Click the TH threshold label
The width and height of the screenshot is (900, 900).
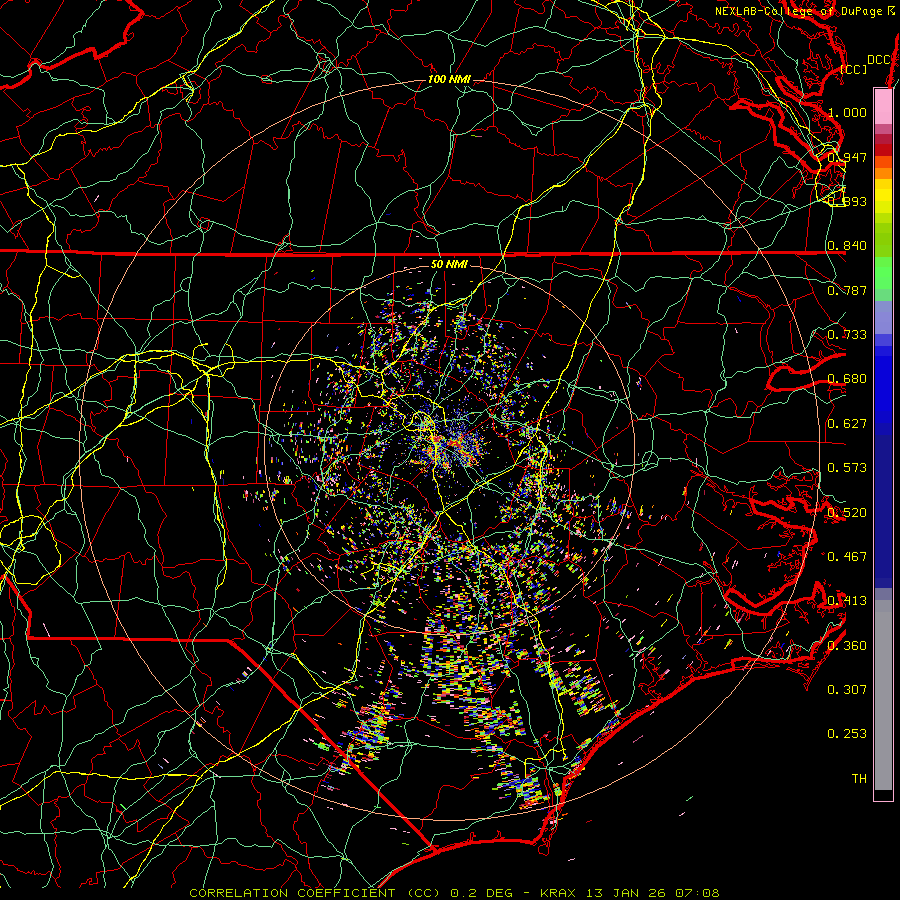[859, 778]
